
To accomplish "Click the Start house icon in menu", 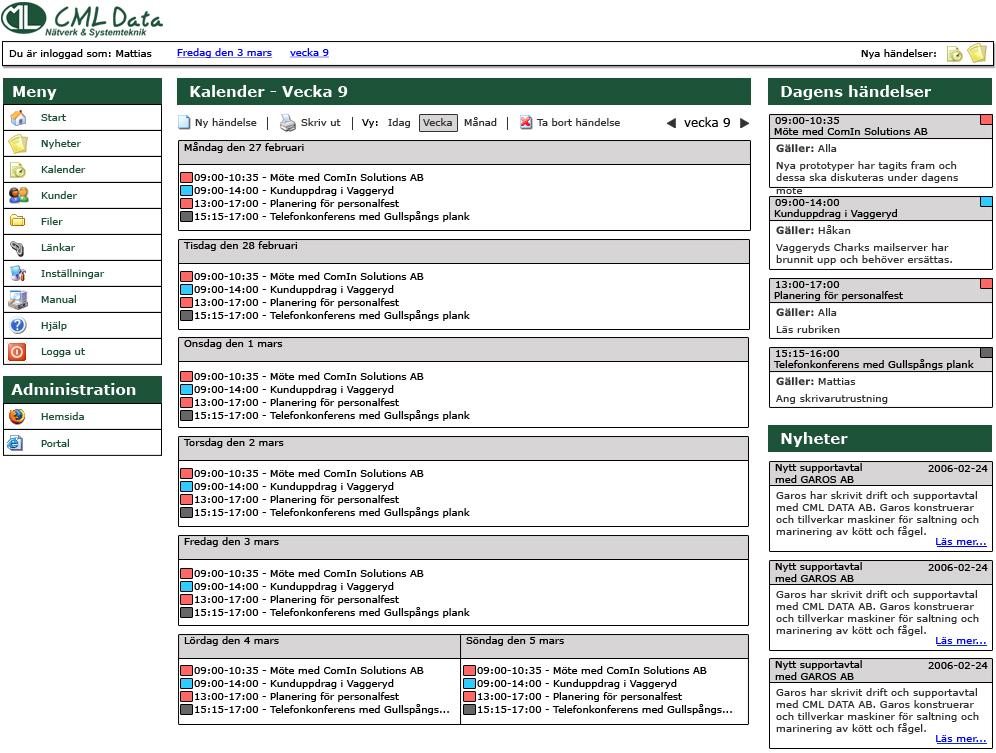I will coord(18,118).
